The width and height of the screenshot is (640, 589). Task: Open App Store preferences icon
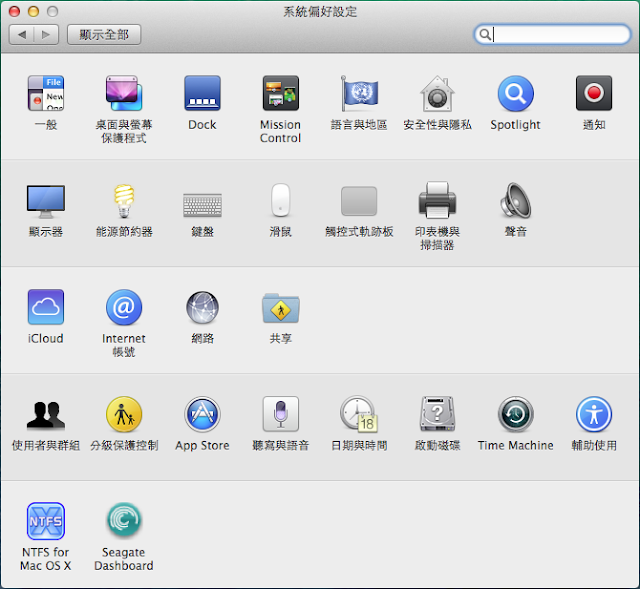[x=202, y=414]
